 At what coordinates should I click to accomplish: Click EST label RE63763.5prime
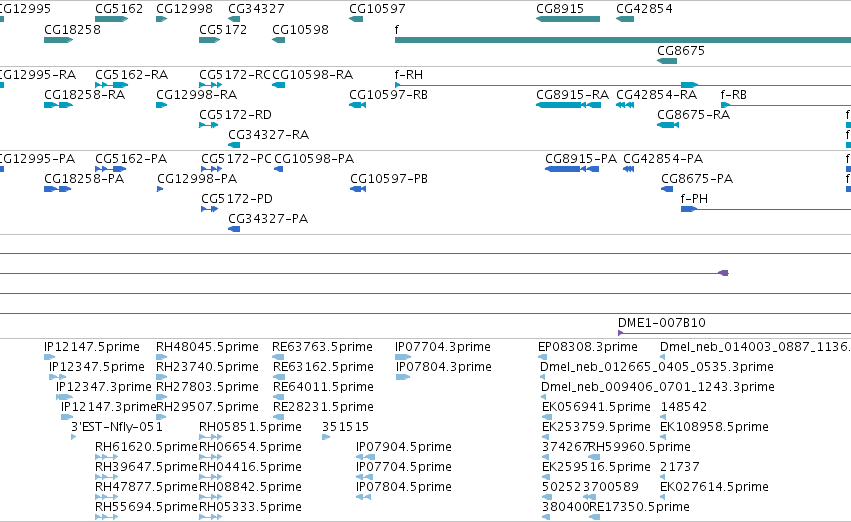click(322, 347)
